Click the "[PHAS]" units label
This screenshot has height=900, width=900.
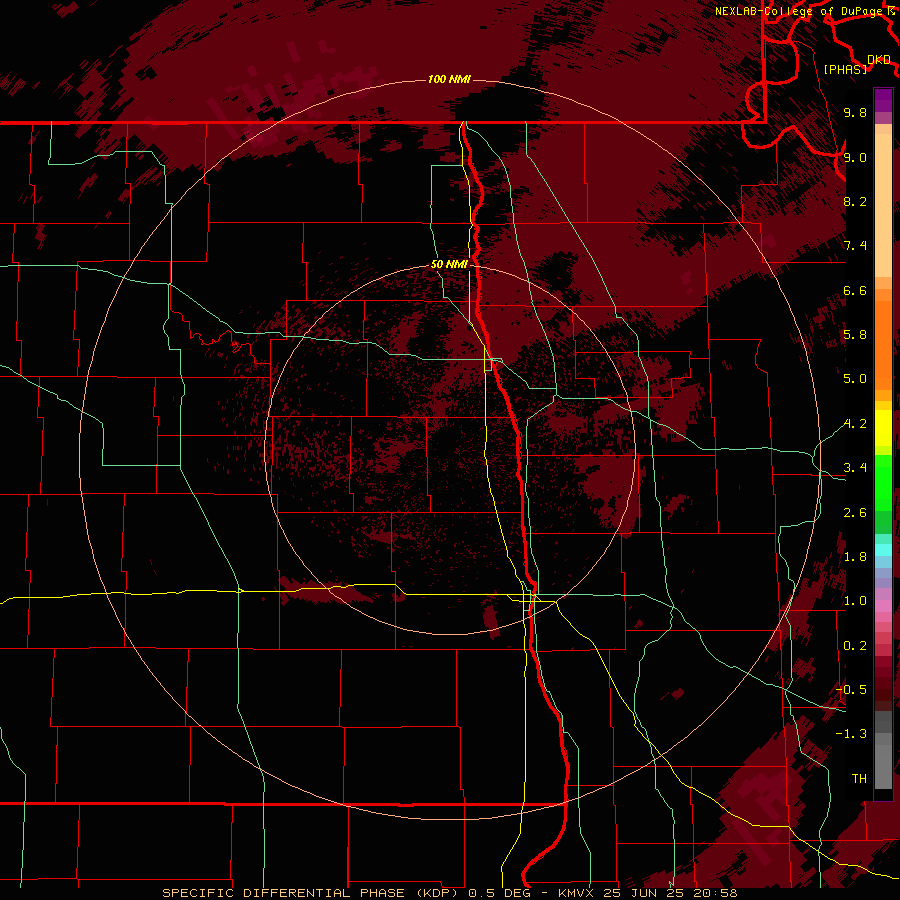click(845, 69)
